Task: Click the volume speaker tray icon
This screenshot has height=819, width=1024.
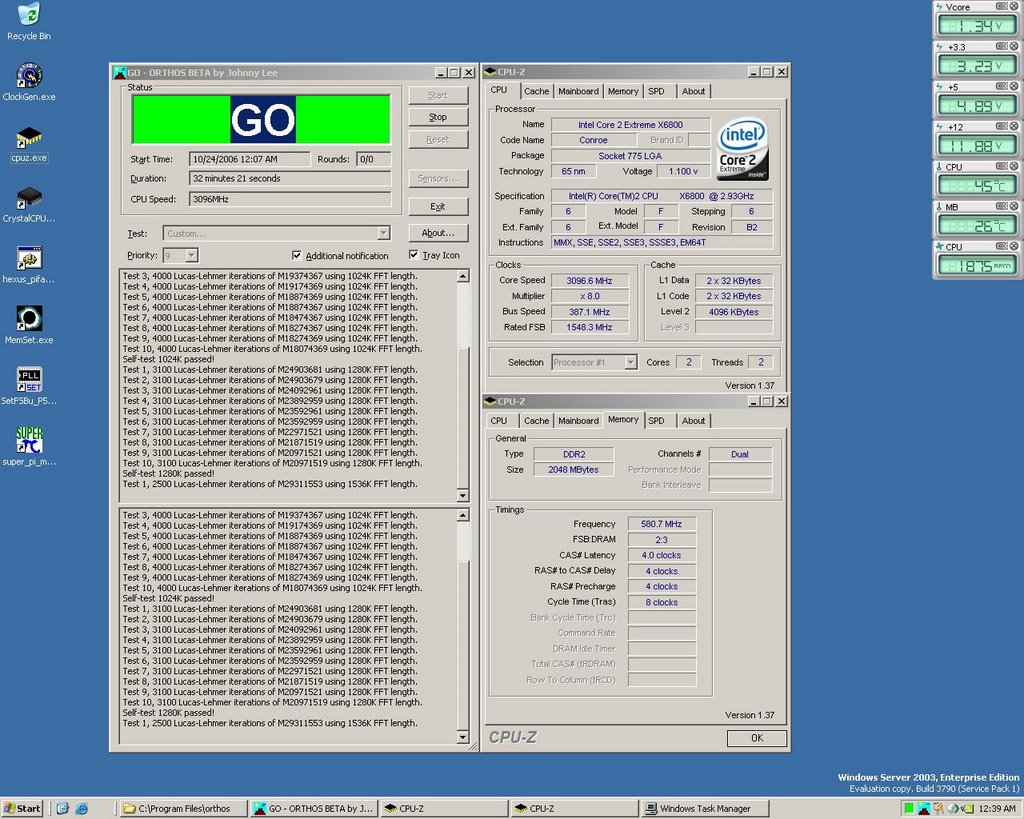Action: coord(955,809)
